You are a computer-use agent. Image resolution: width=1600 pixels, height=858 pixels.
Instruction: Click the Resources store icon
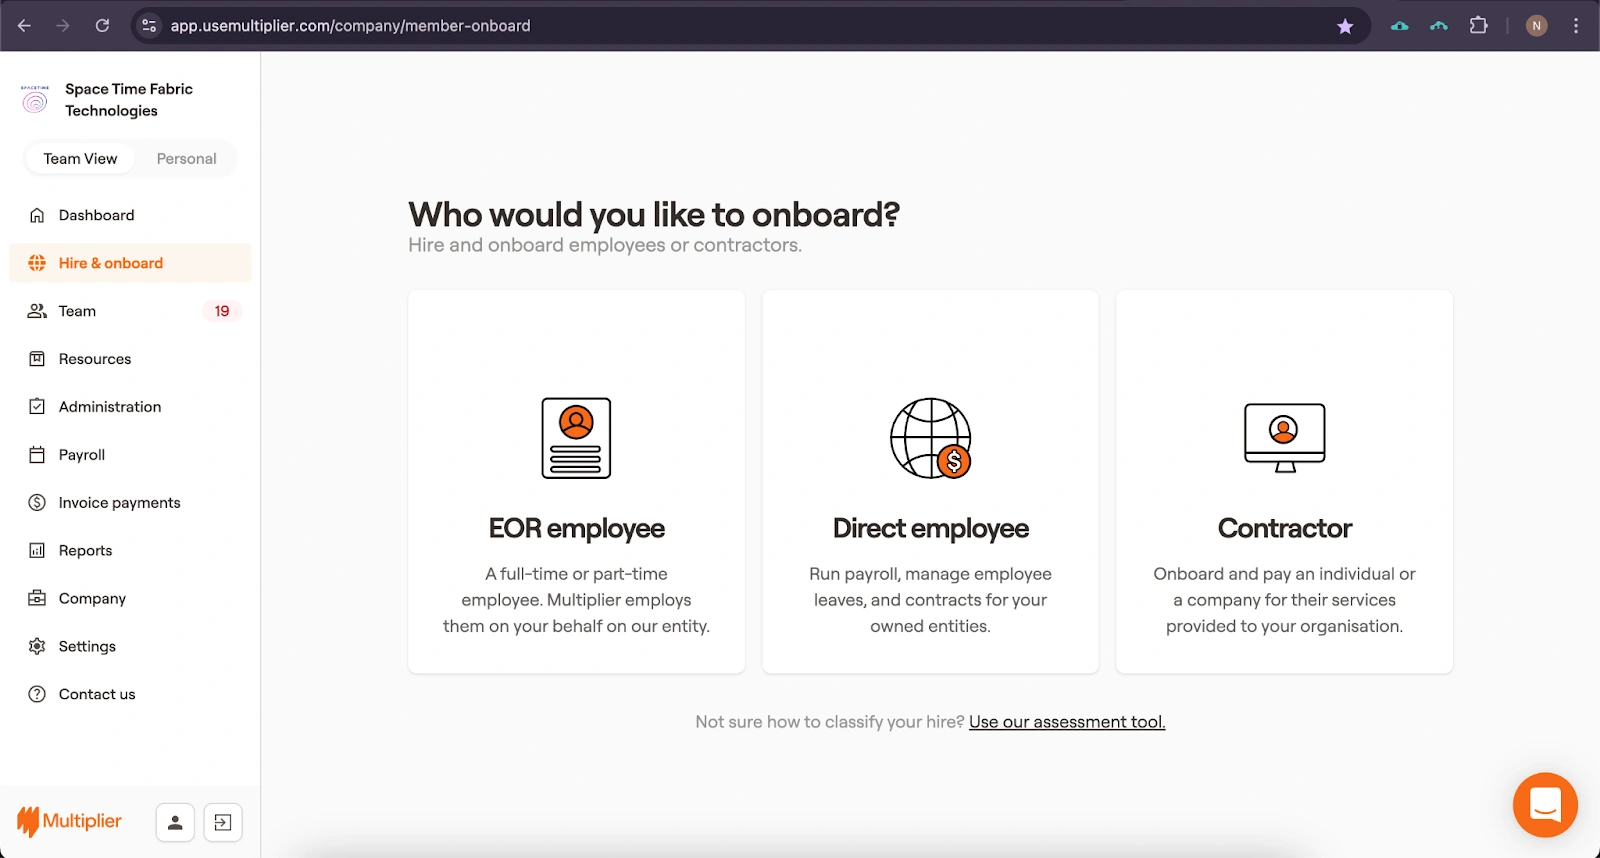pos(37,359)
